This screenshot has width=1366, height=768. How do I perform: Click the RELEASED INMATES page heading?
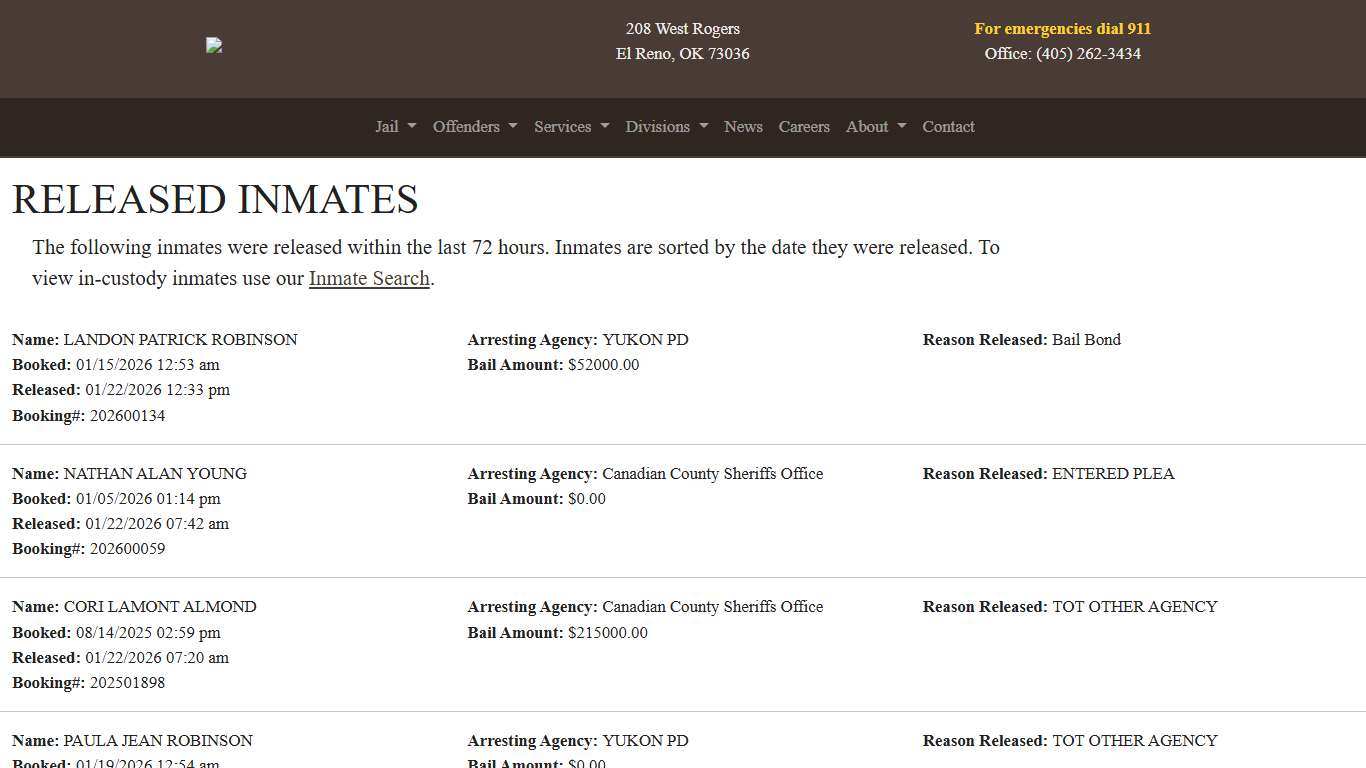pyautogui.click(x=214, y=199)
